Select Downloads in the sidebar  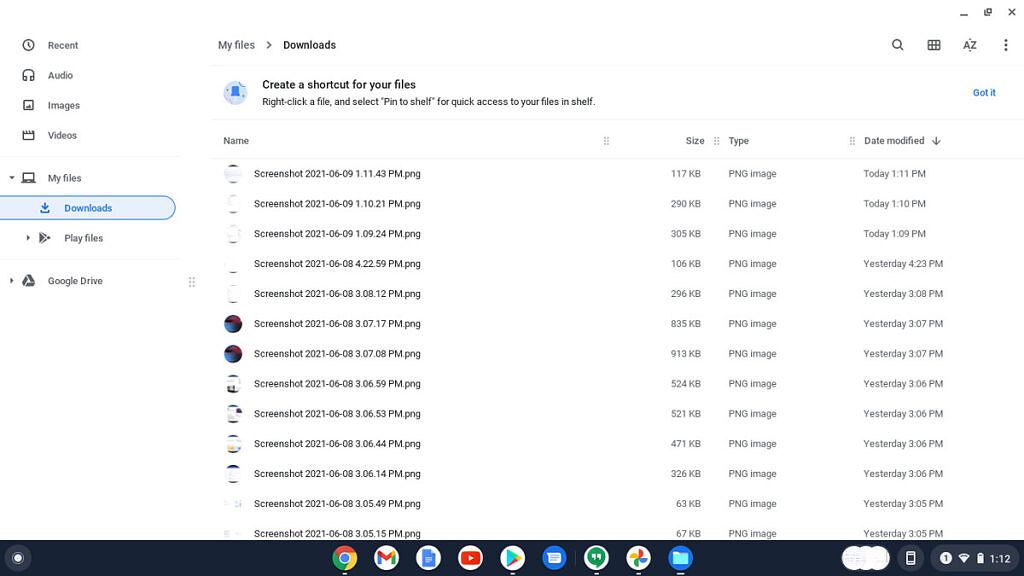[x=88, y=208]
